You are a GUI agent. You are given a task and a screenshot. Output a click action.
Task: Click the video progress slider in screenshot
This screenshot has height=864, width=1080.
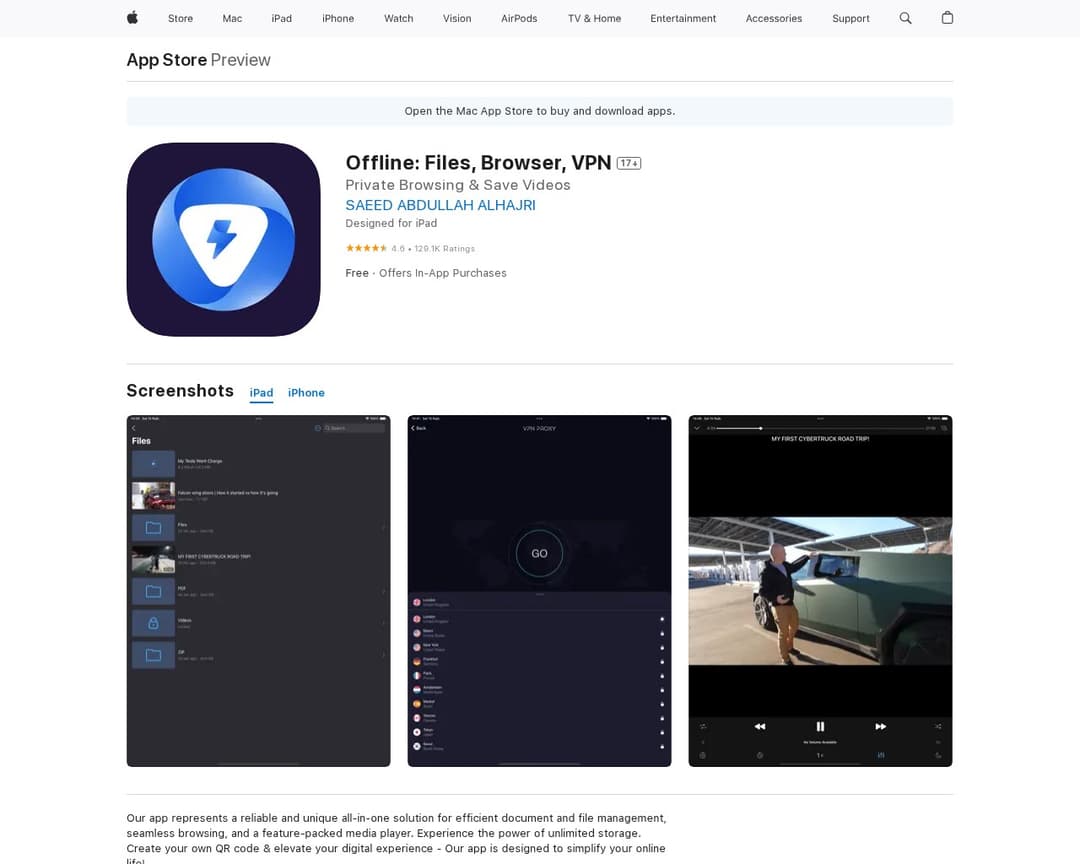(x=820, y=429)
